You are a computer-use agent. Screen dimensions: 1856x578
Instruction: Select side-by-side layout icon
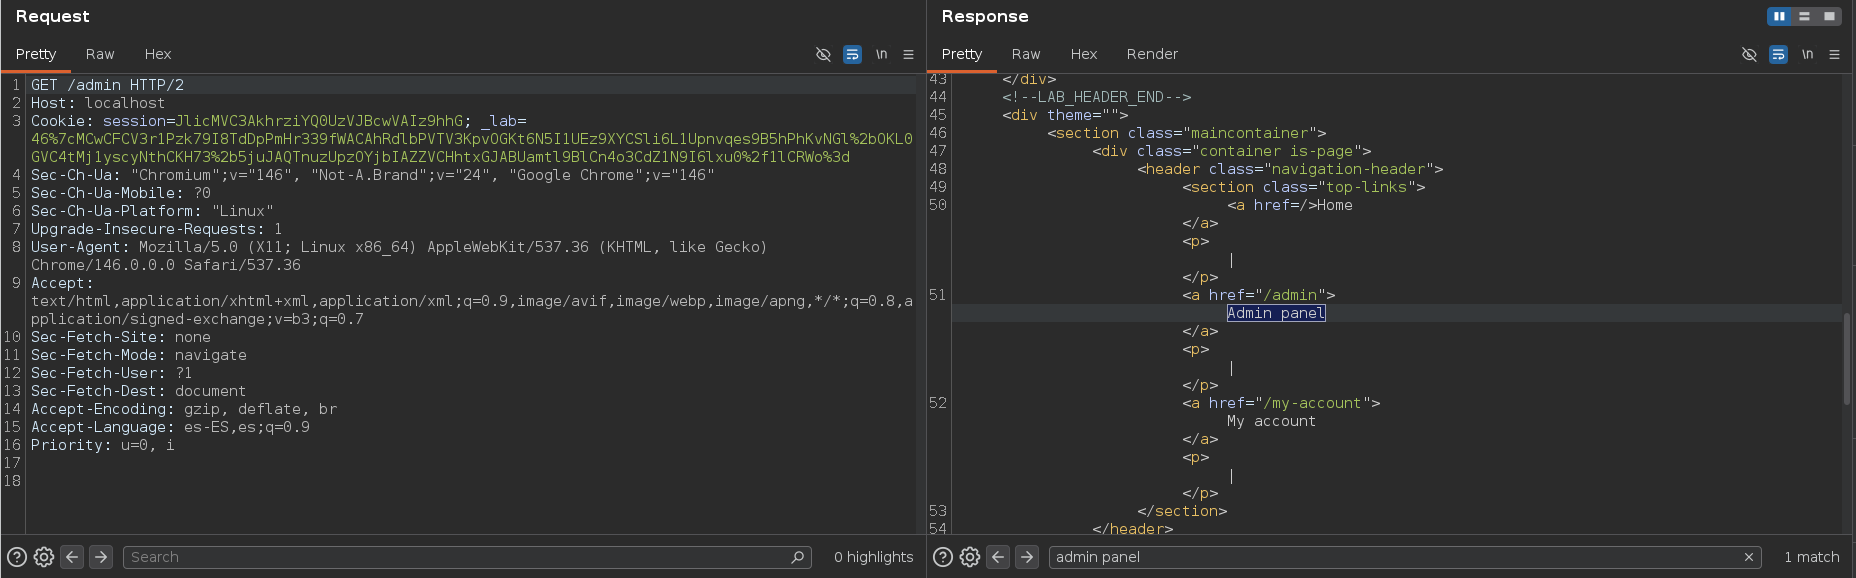click(x=1779, y=16)
